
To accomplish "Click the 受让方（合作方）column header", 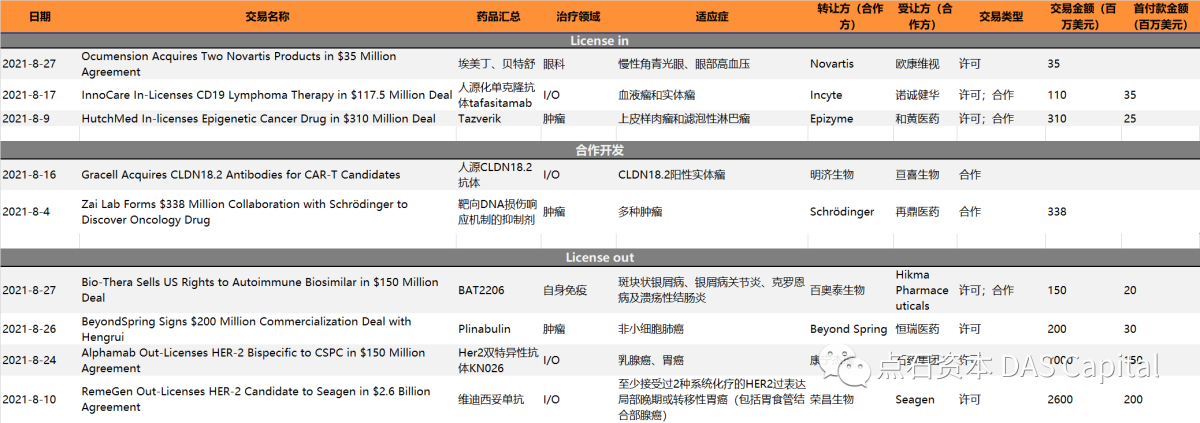I will [x=925, y=16].
